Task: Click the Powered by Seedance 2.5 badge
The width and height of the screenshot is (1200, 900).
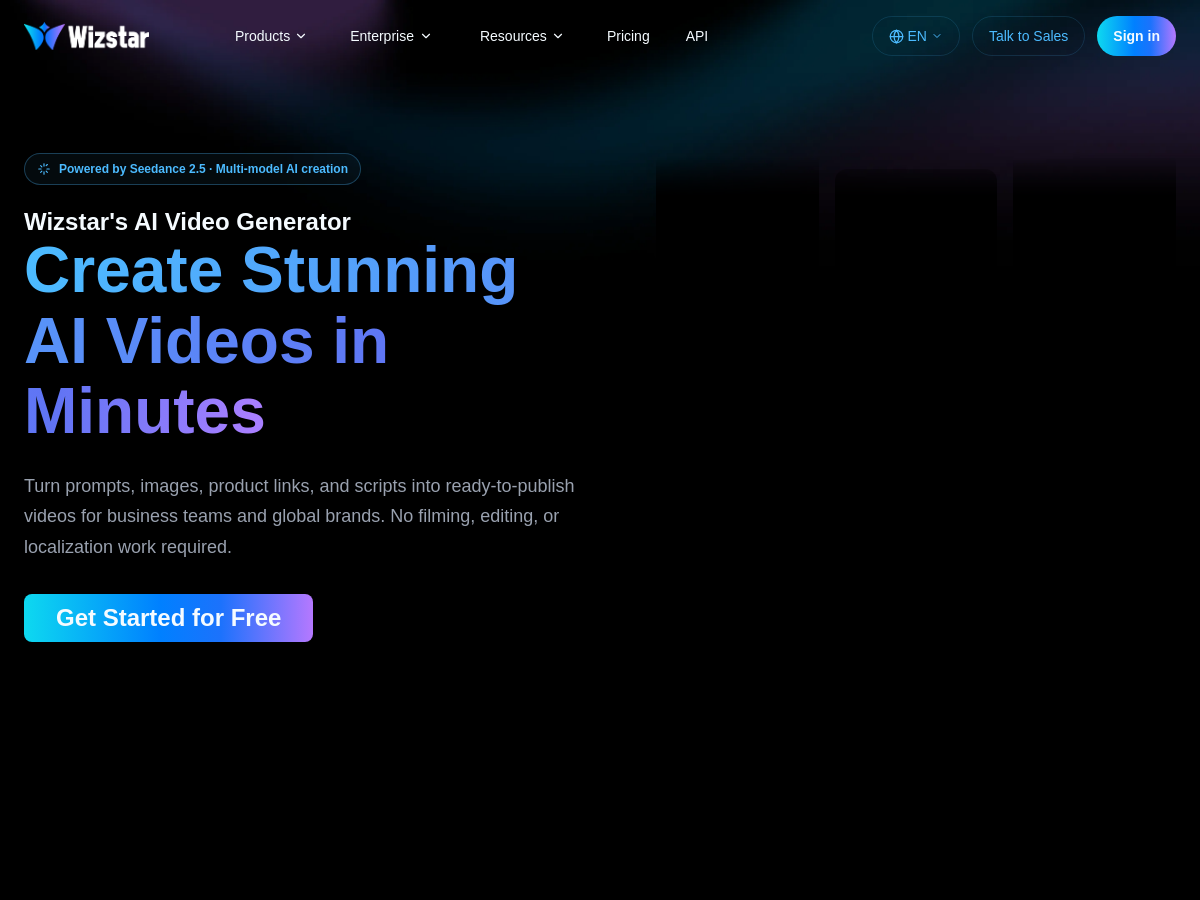Action: (x=192, y=169)
